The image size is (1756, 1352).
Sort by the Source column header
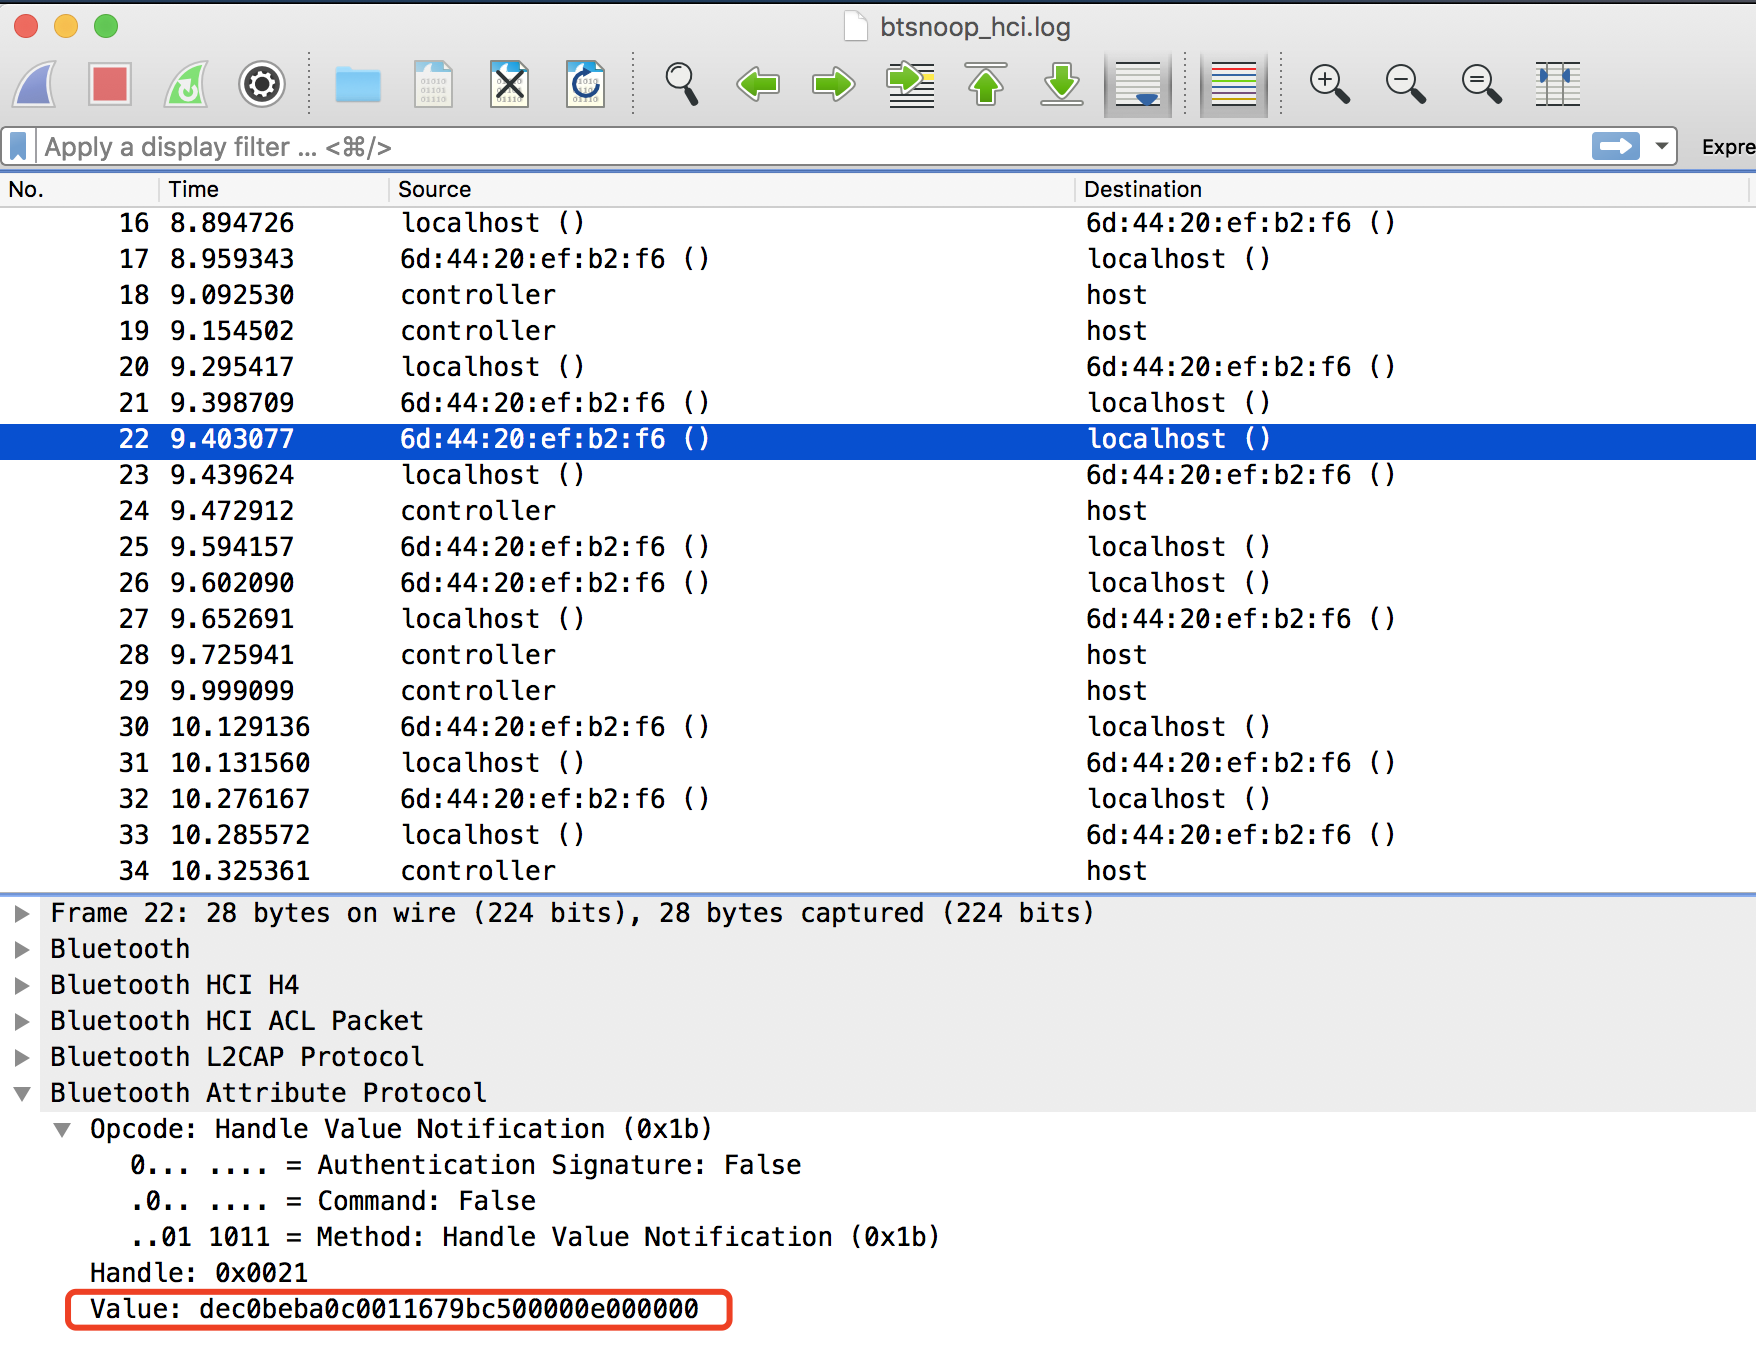coord(731,189)
